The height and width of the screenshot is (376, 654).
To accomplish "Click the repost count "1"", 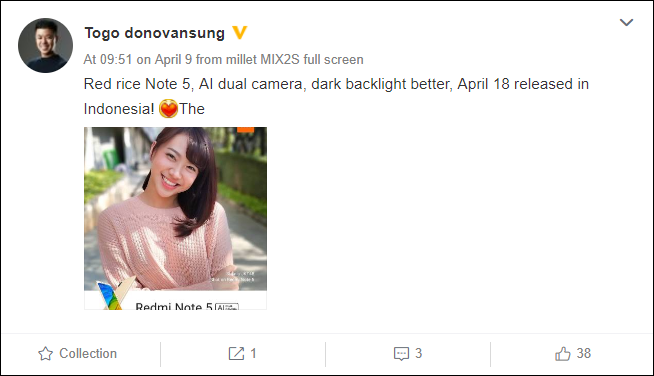I will (x=253, y=353).
